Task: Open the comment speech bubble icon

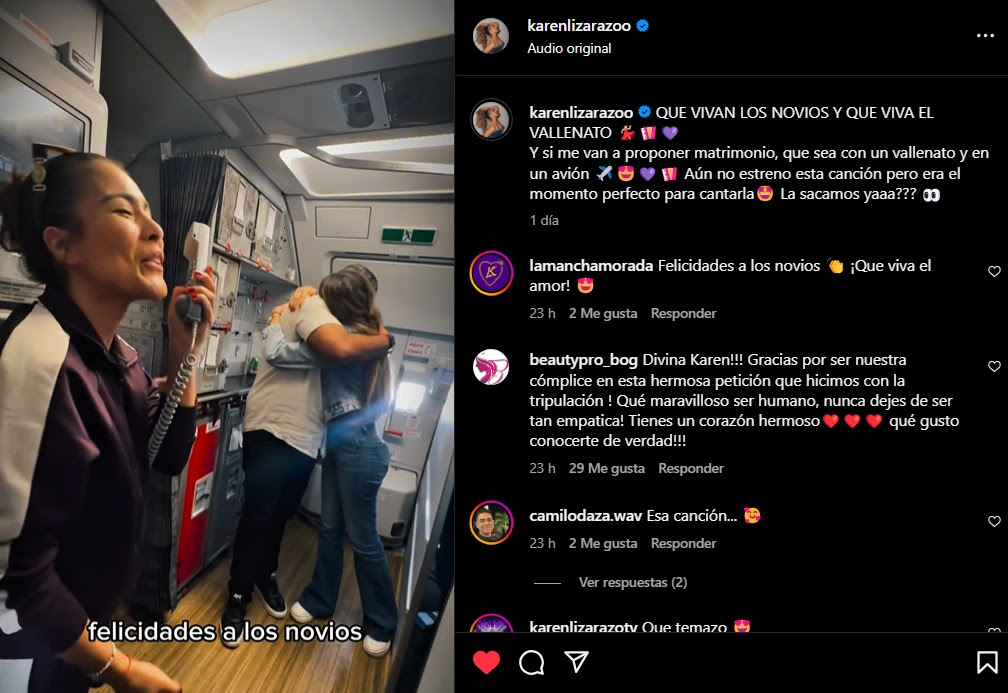Action: point(532,662)
